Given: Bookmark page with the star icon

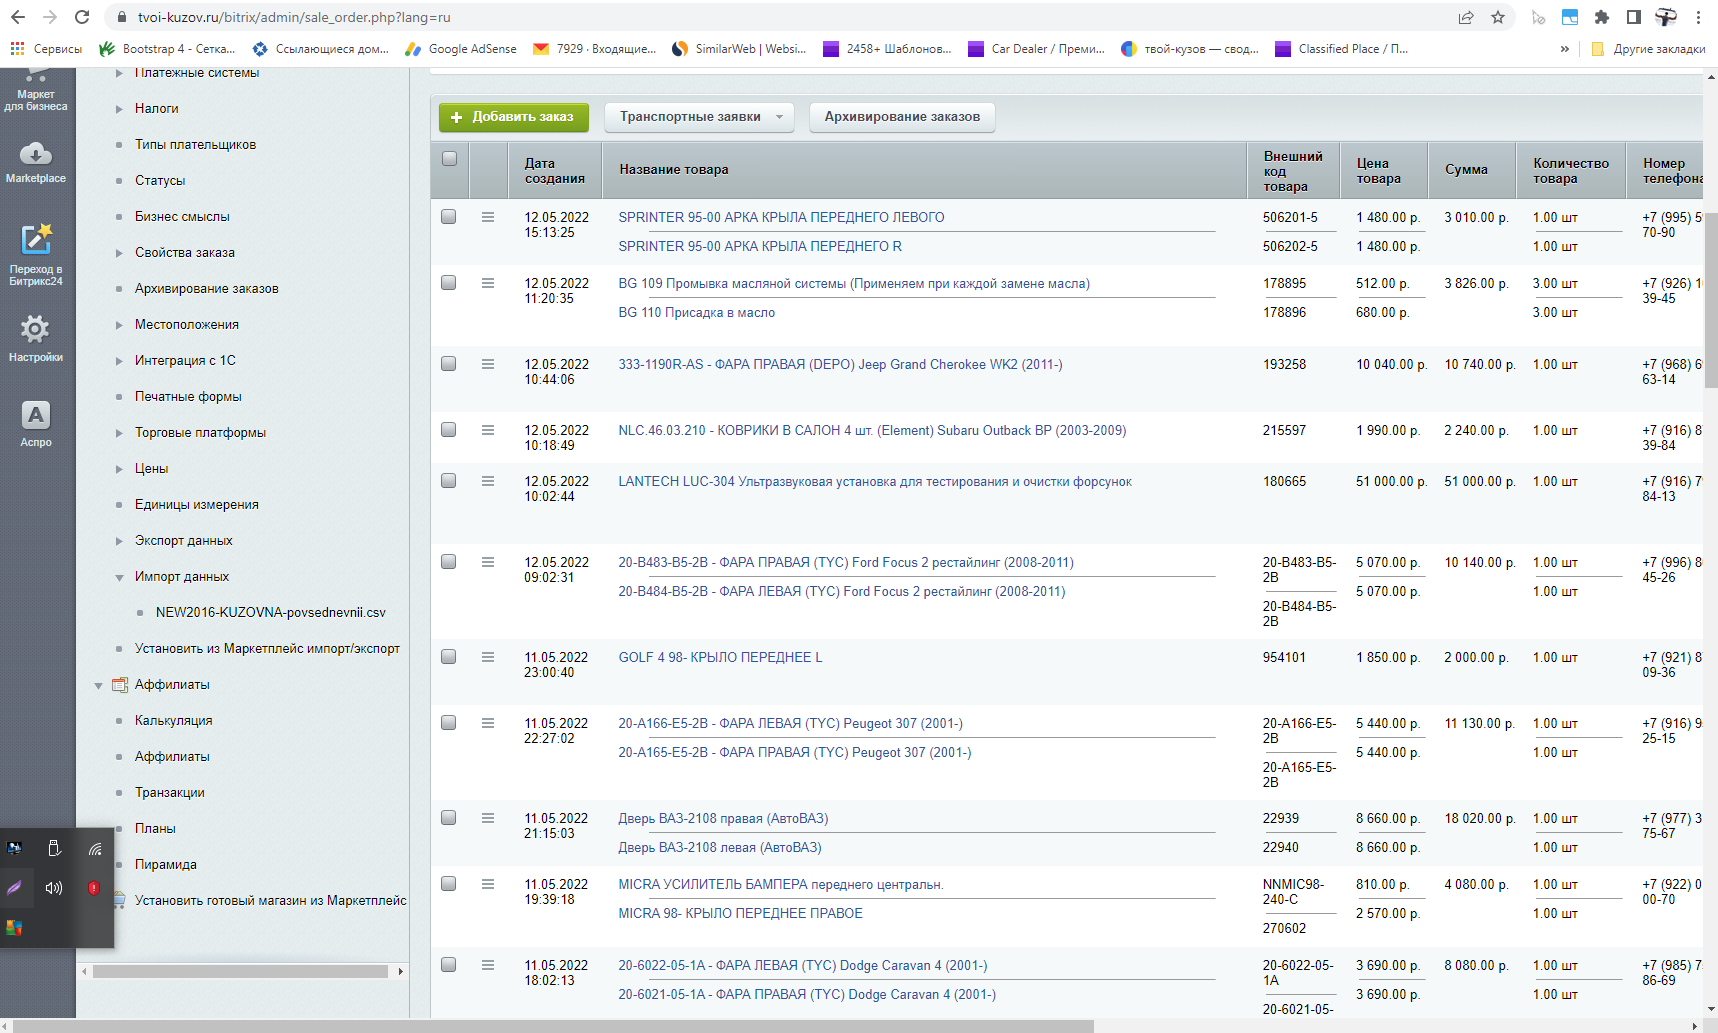Looking at the screenshot, I should [x=1497, y=17].
